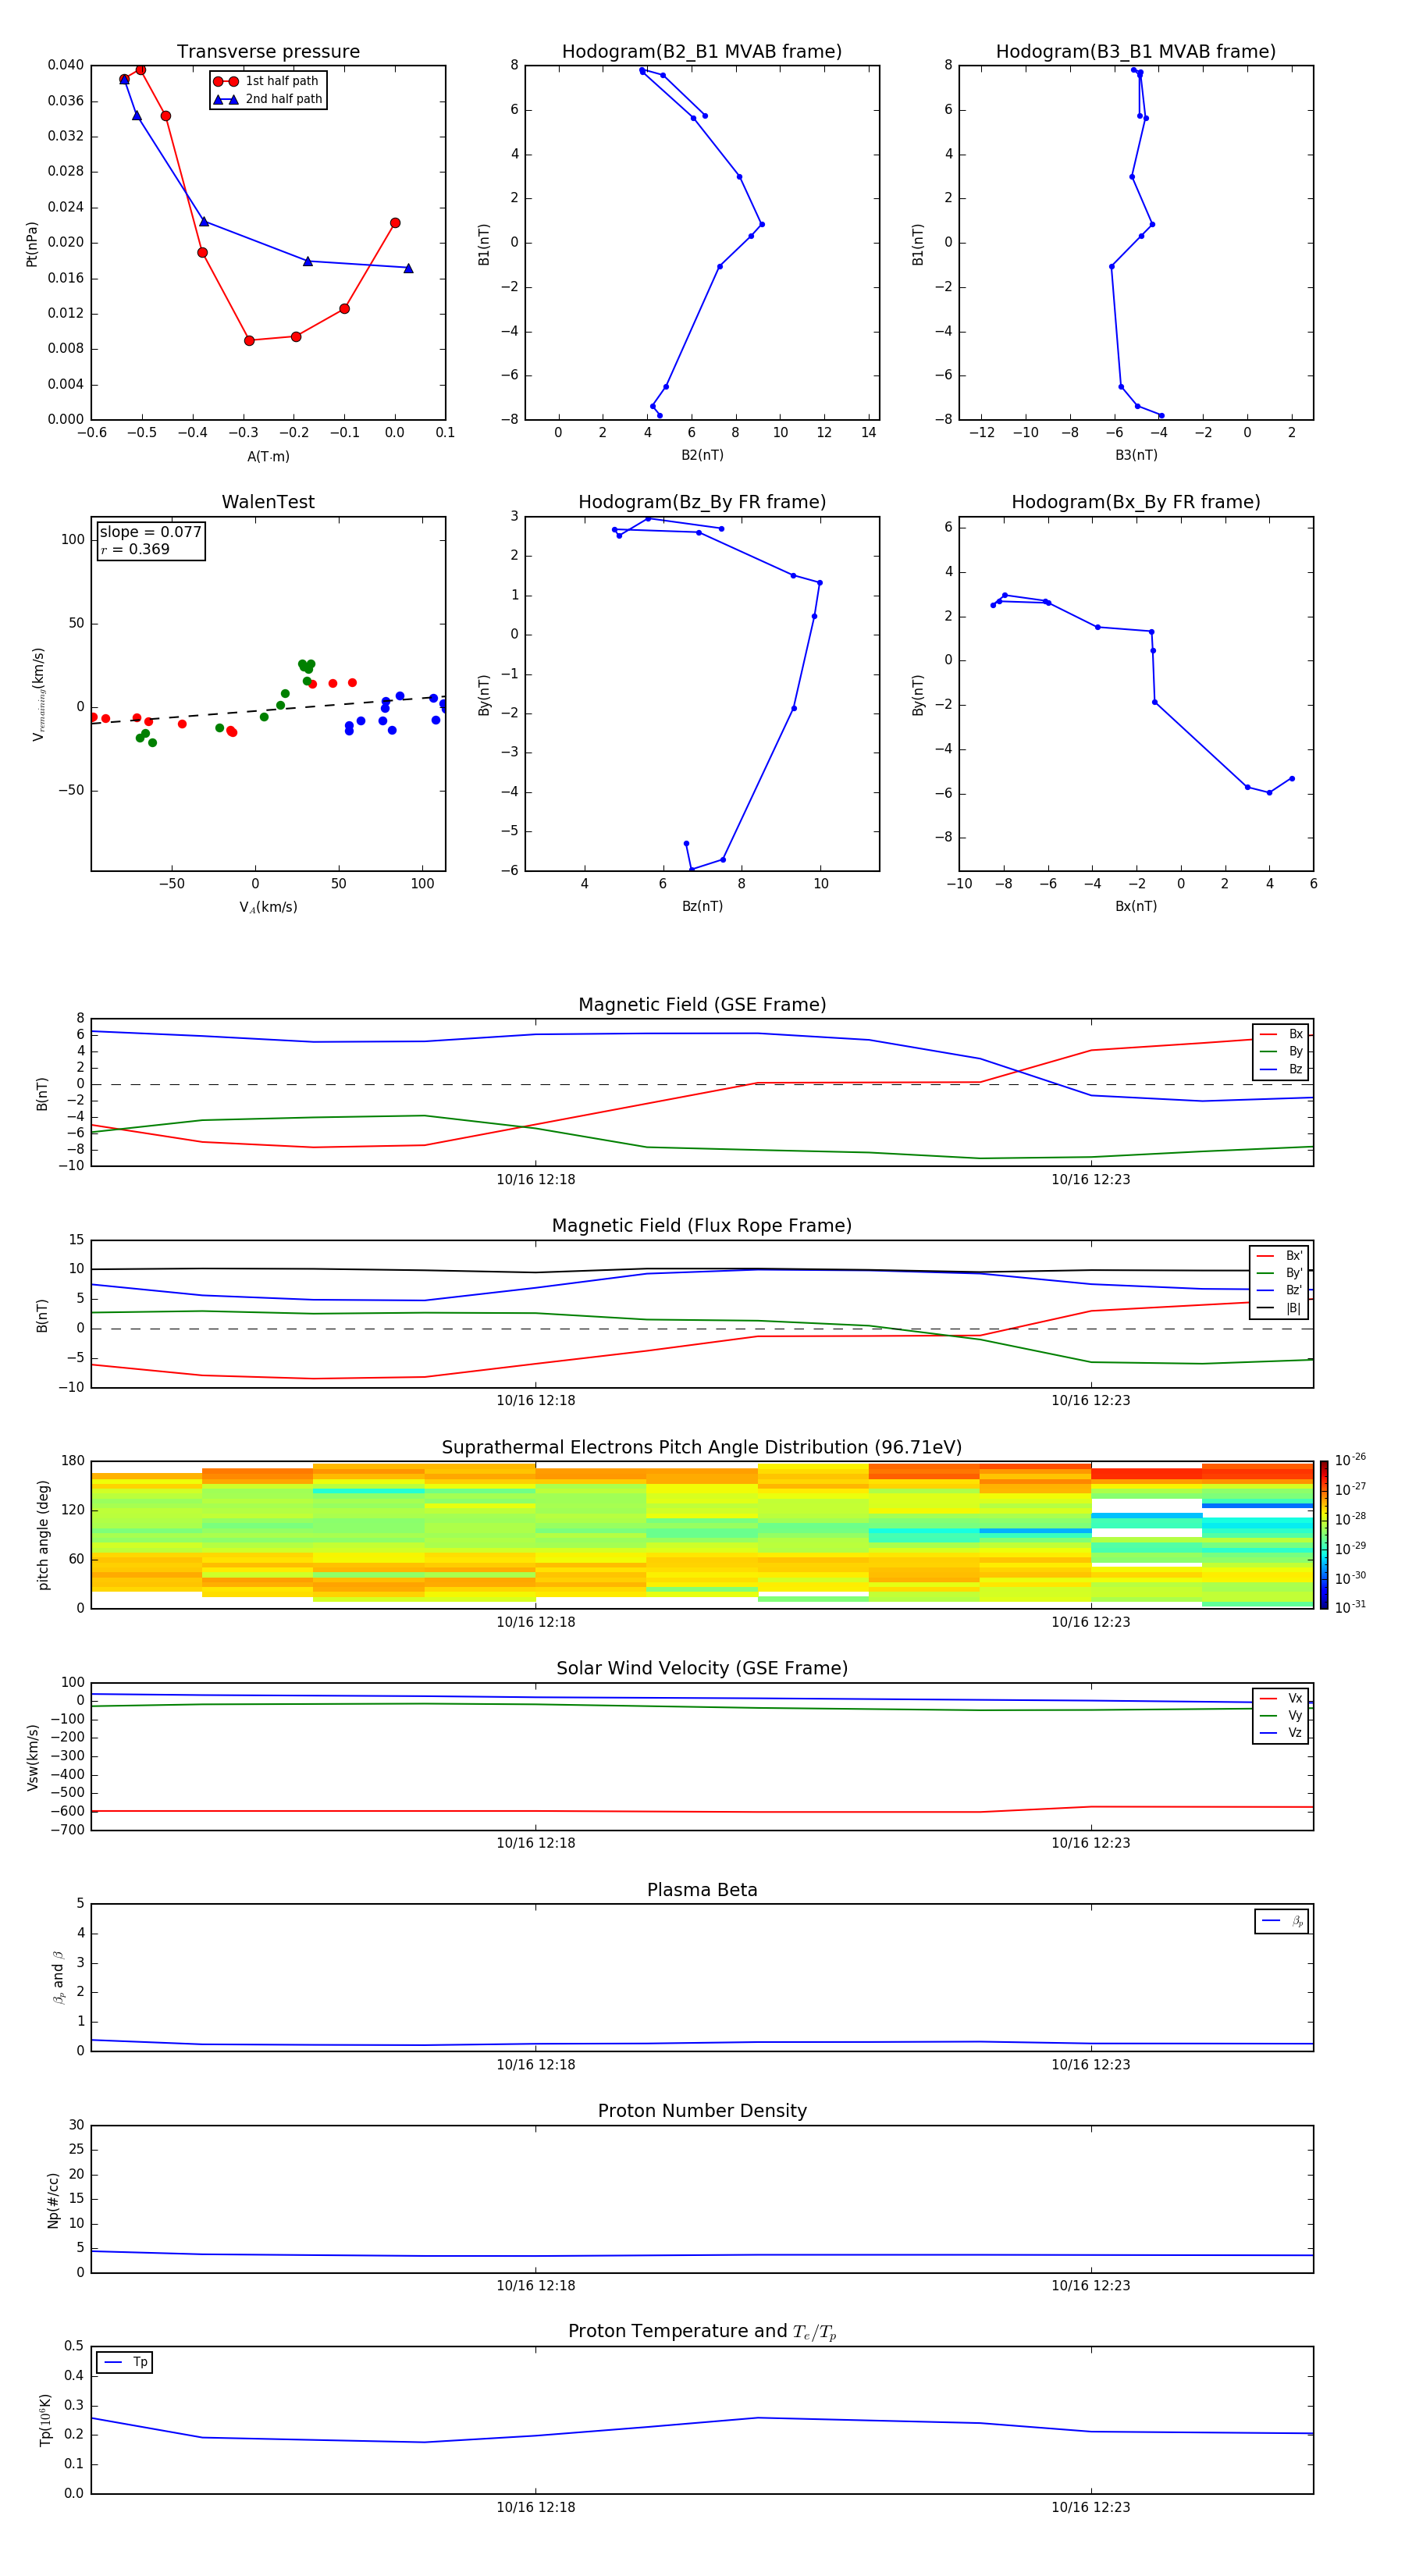The image size is (1405, 2576).
Task: Click the 'slope = 0.077' annotation
Action: click(x=150, y=532)
